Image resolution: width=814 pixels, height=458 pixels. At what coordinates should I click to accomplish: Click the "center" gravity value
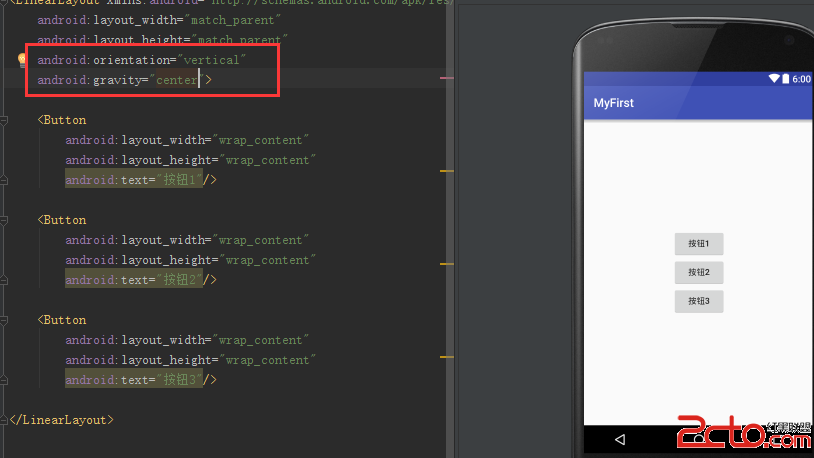(x=177, y=80)
